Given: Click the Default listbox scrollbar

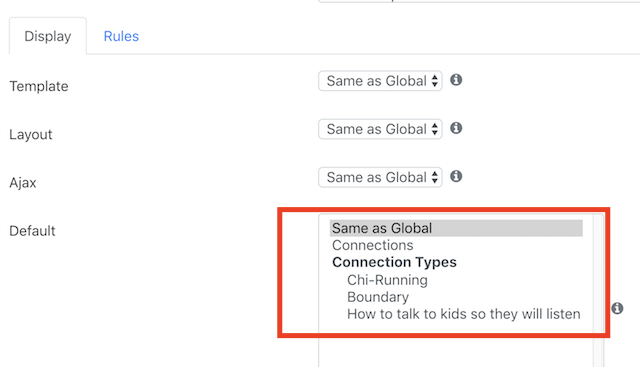Looking at the screenshot, I should (x=599, y=291).
